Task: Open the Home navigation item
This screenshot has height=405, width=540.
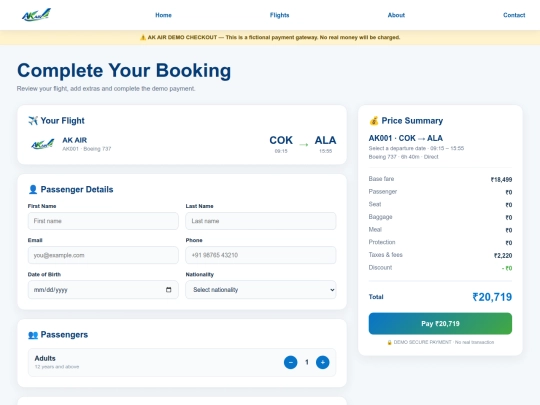Action: click(x=163, y=15)
